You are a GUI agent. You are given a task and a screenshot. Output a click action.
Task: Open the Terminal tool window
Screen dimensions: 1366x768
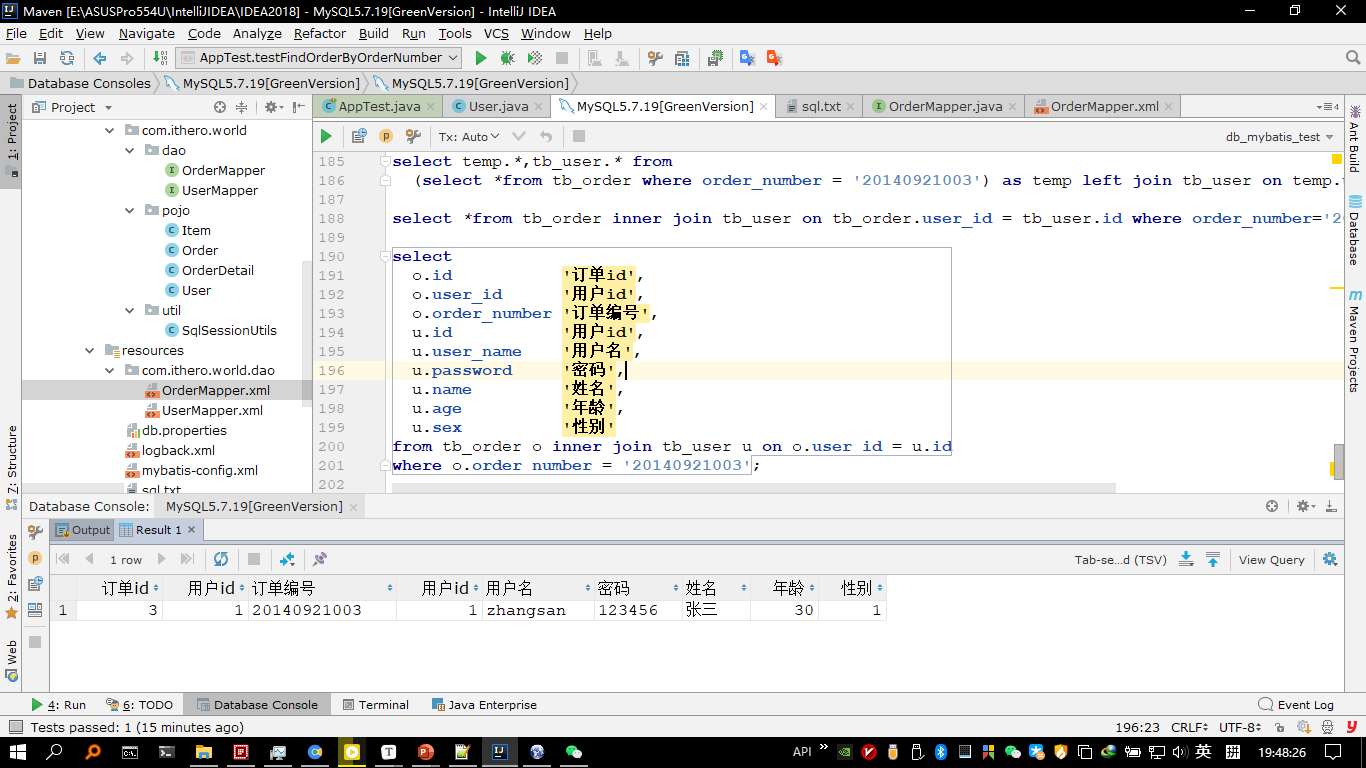click(376, 704)
